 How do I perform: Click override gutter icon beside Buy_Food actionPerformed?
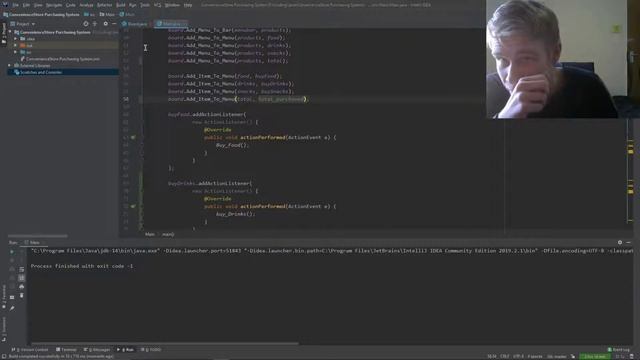(133, 138)
